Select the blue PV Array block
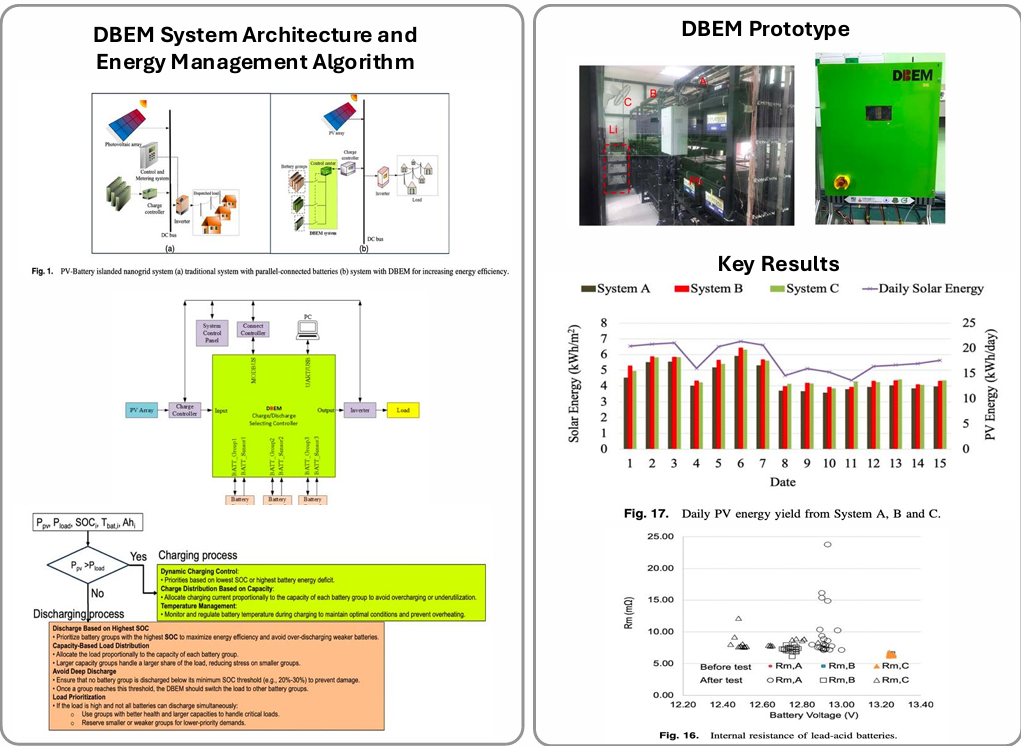The width and height of the screenshot is (1021, 746). (140, 410)
